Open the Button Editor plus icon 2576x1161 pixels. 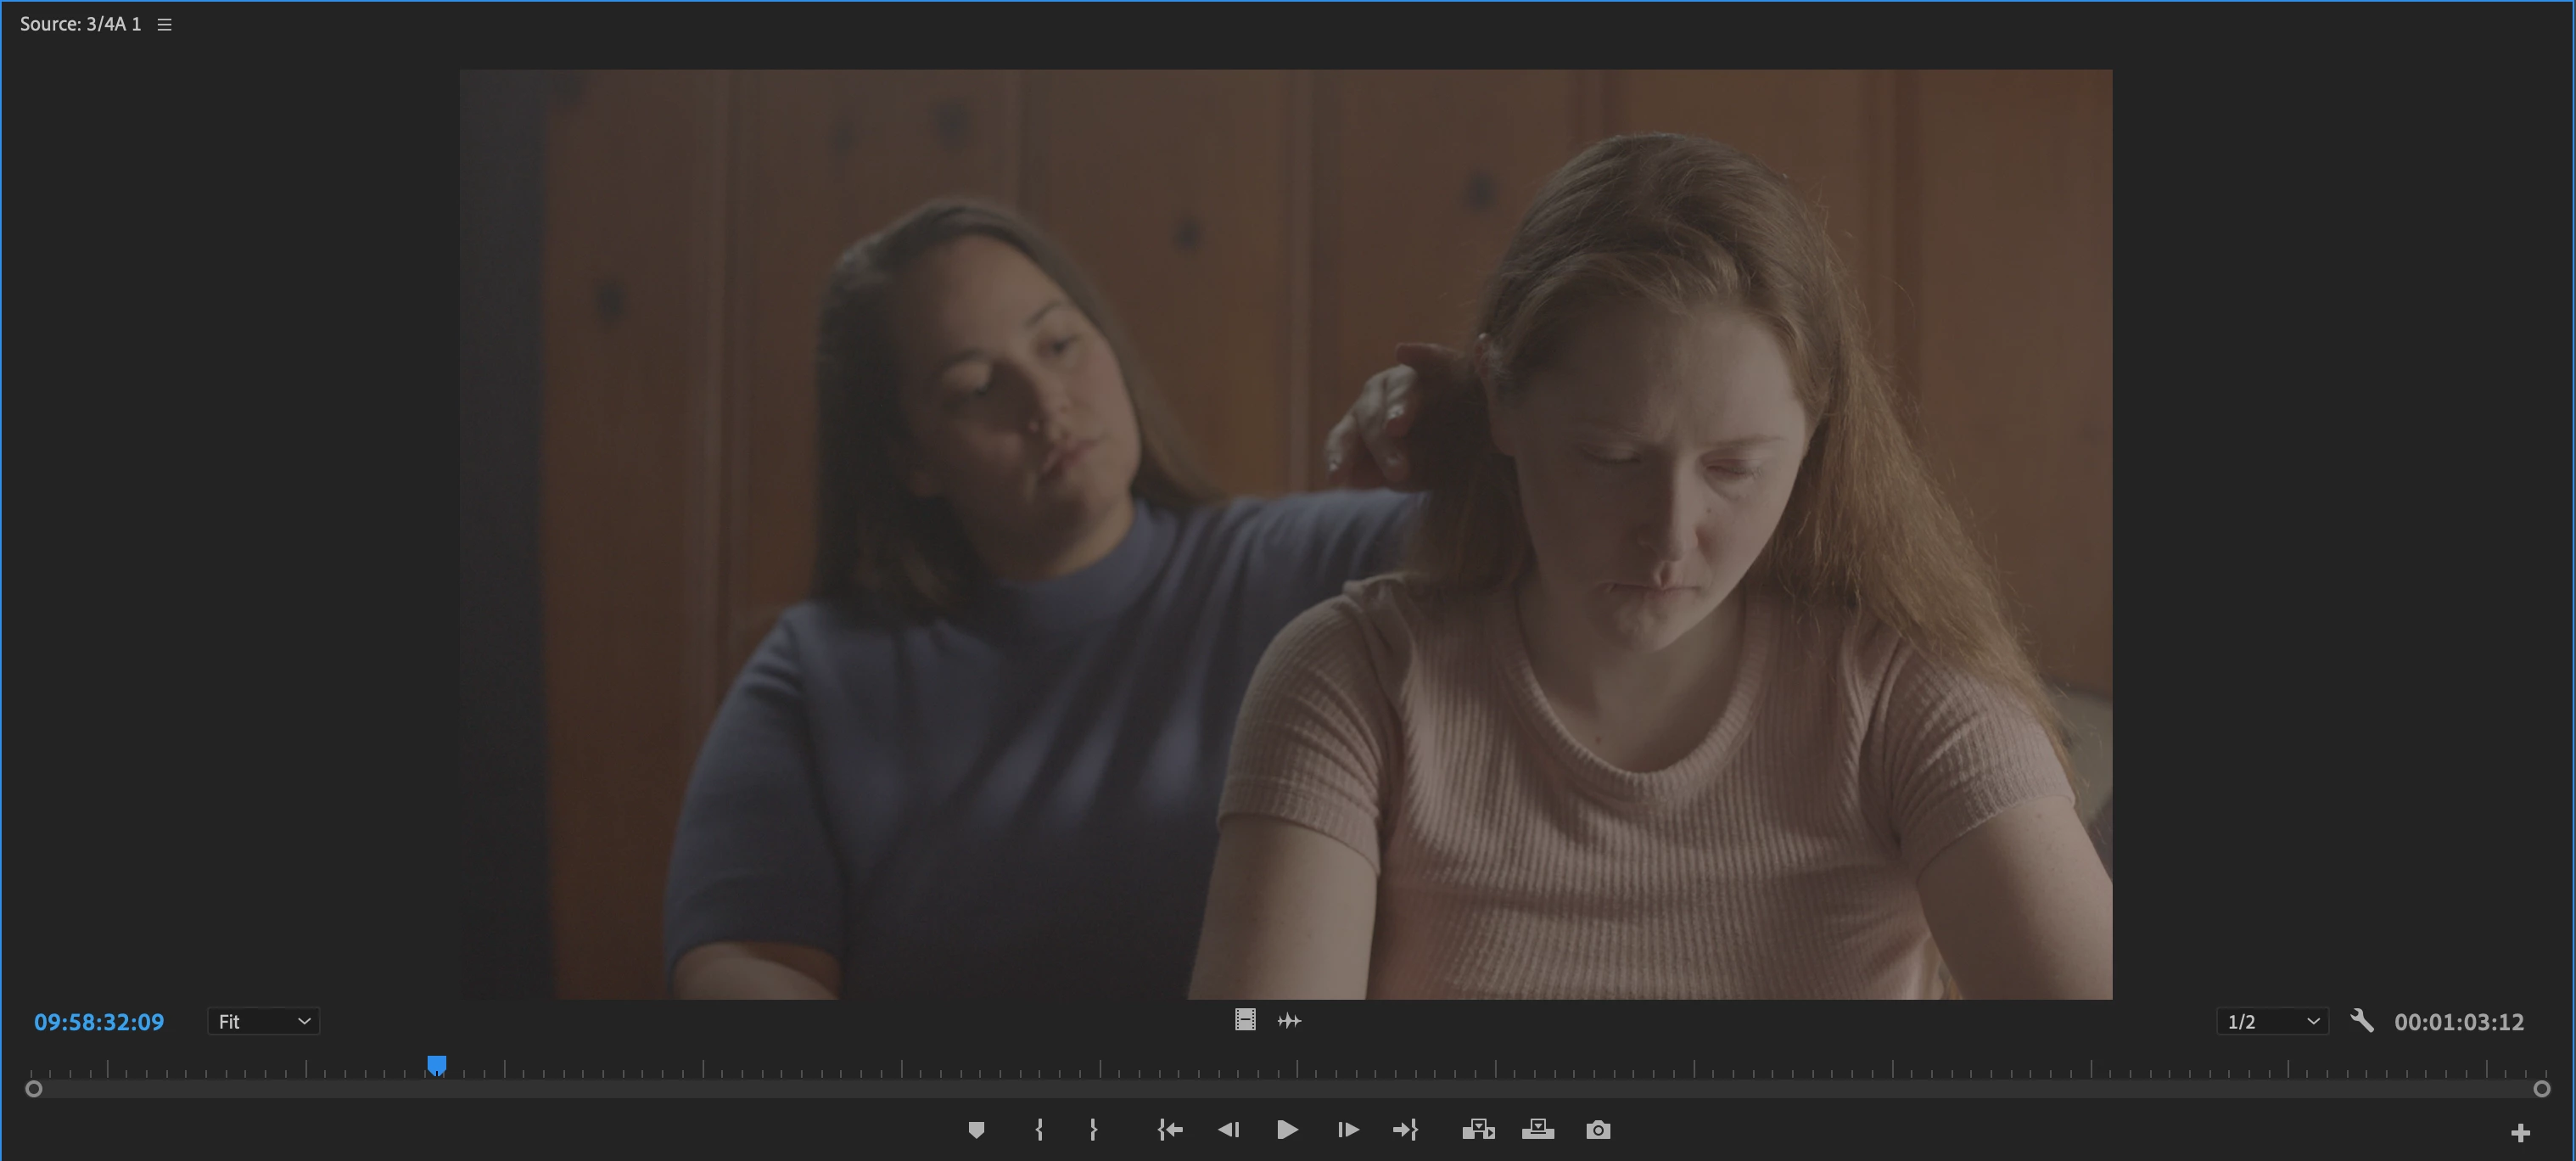(x=2520, y=1133)
